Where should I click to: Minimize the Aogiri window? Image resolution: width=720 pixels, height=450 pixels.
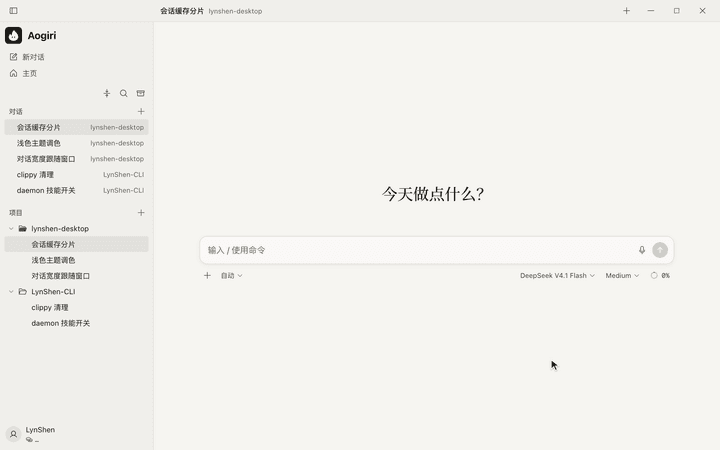(651, 11)
